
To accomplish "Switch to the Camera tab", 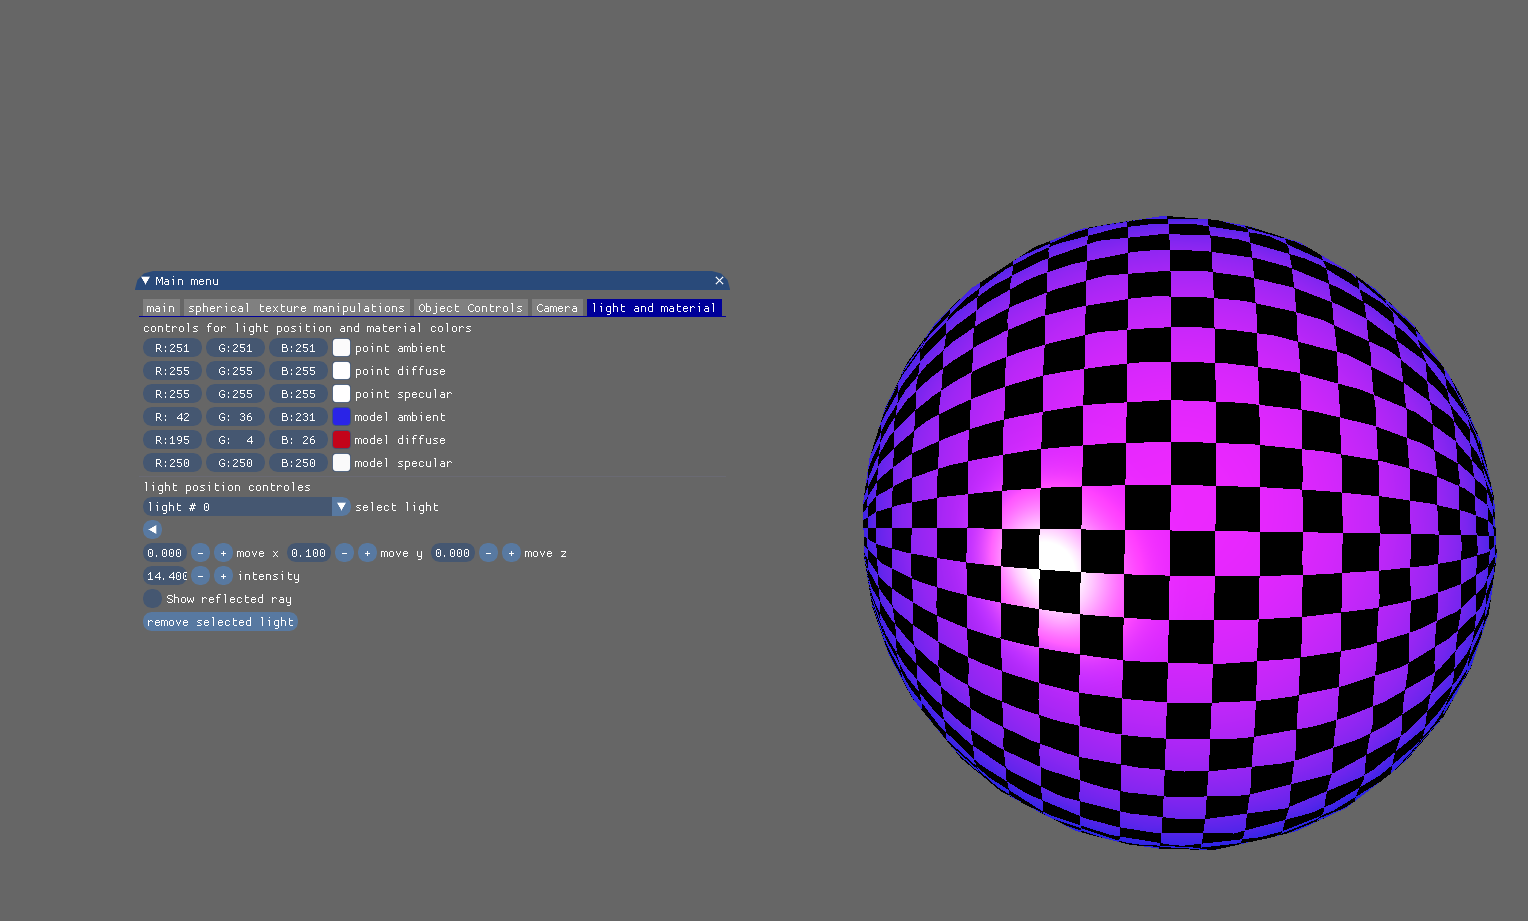I will coord(557,307).
